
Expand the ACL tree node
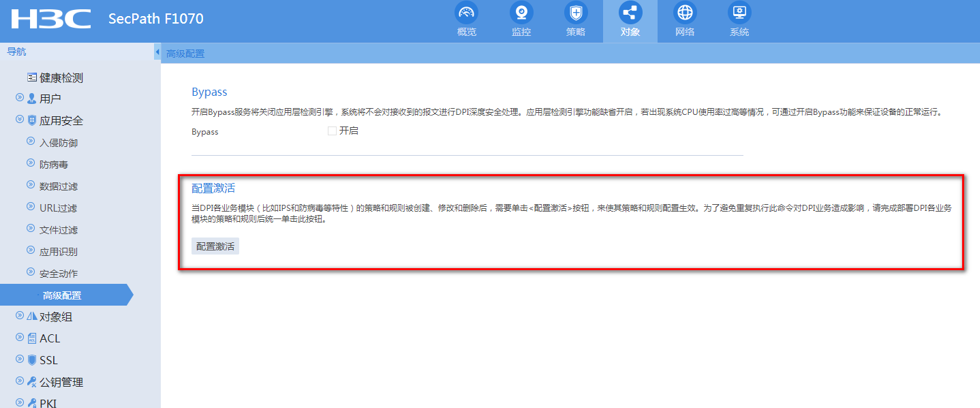(20, 338)
